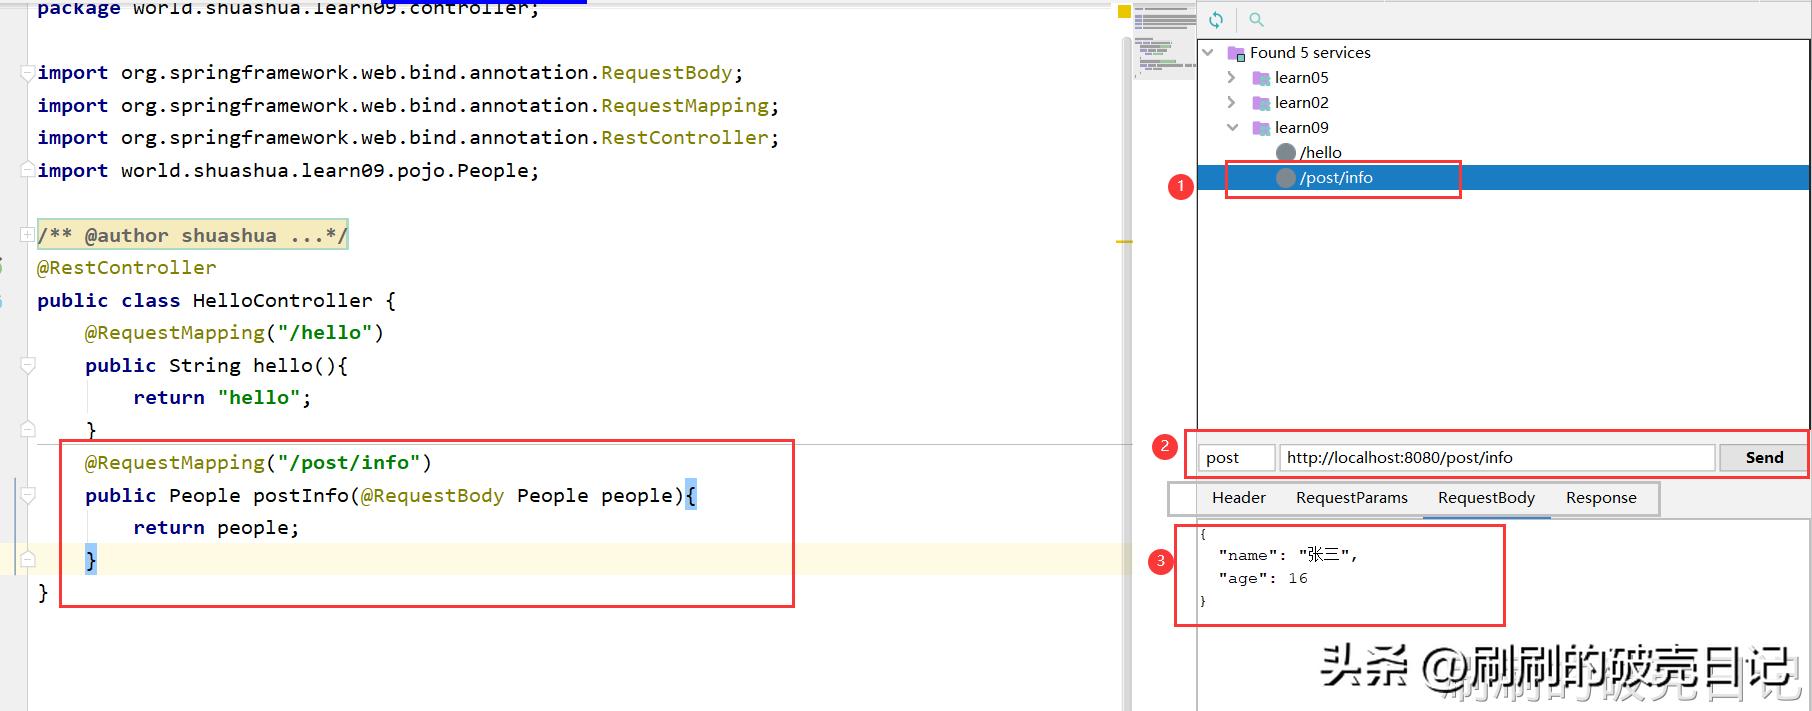The width and height of the screenshot is (1812, 711).
Task: Expand the folded author Javadoc comment
Action: coord(27,235)
